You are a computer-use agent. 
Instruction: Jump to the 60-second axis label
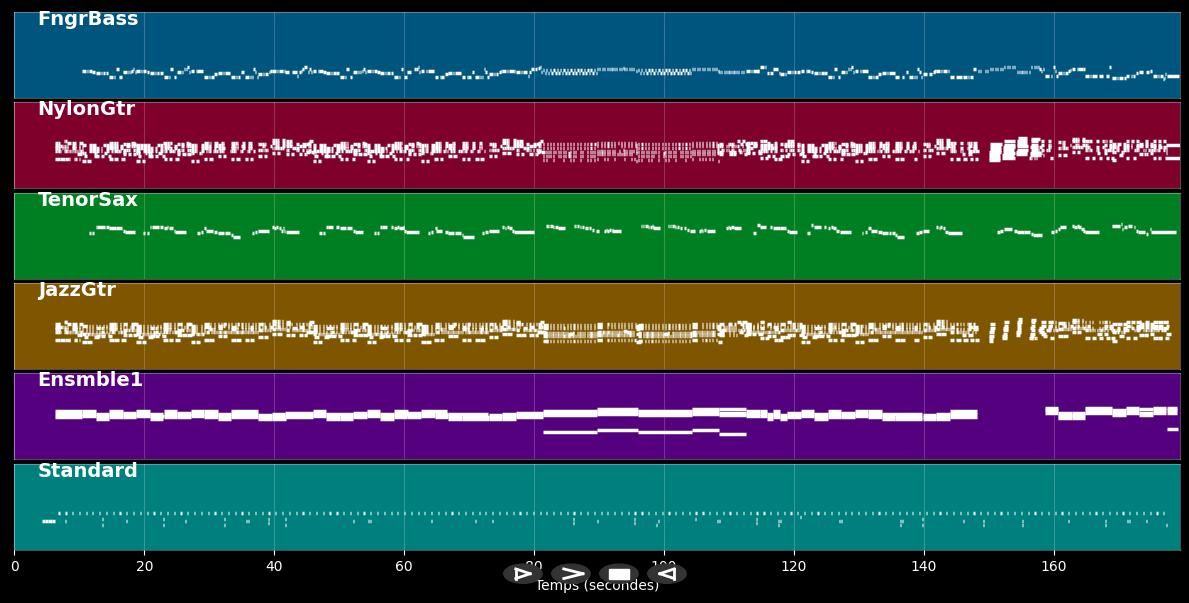click(404, 567)
